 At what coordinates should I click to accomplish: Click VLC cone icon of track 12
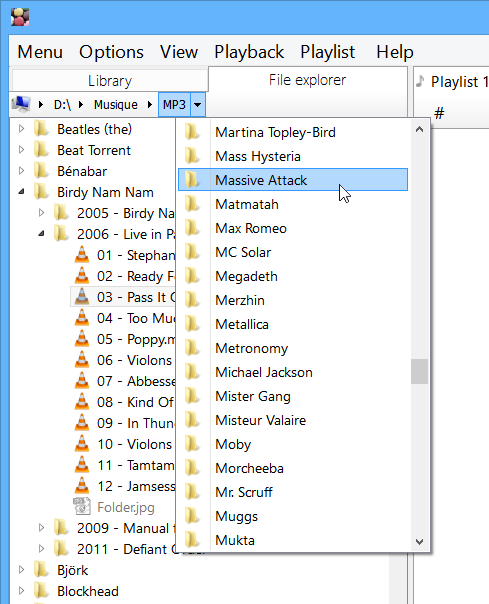82,485
